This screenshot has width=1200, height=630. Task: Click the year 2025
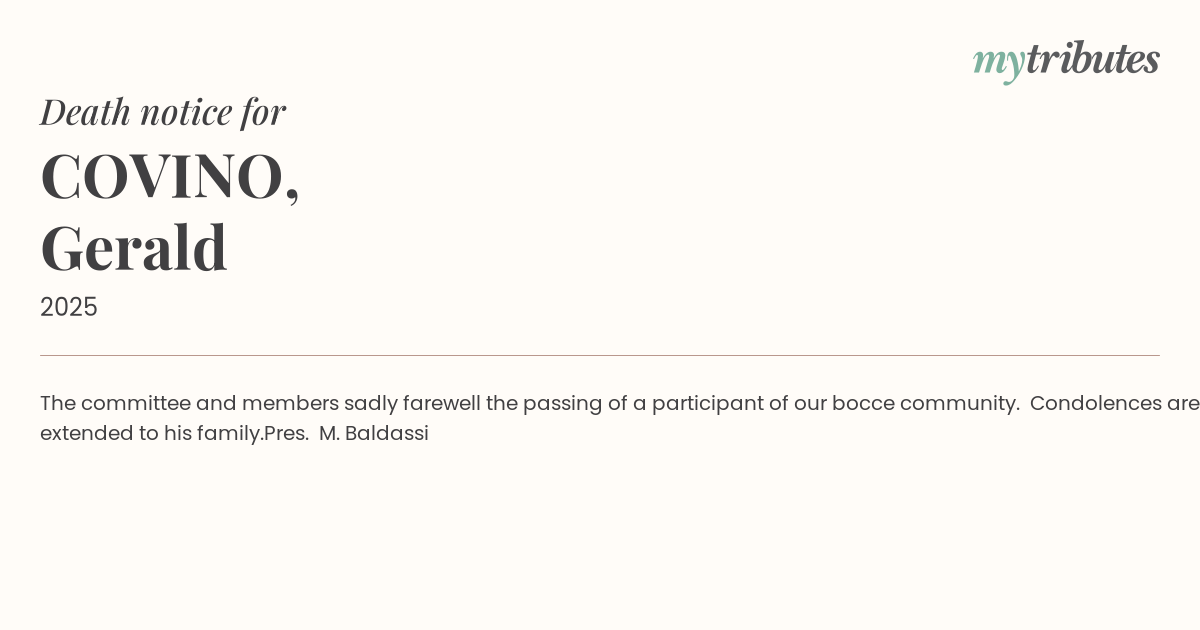click(x=69, y=307)
